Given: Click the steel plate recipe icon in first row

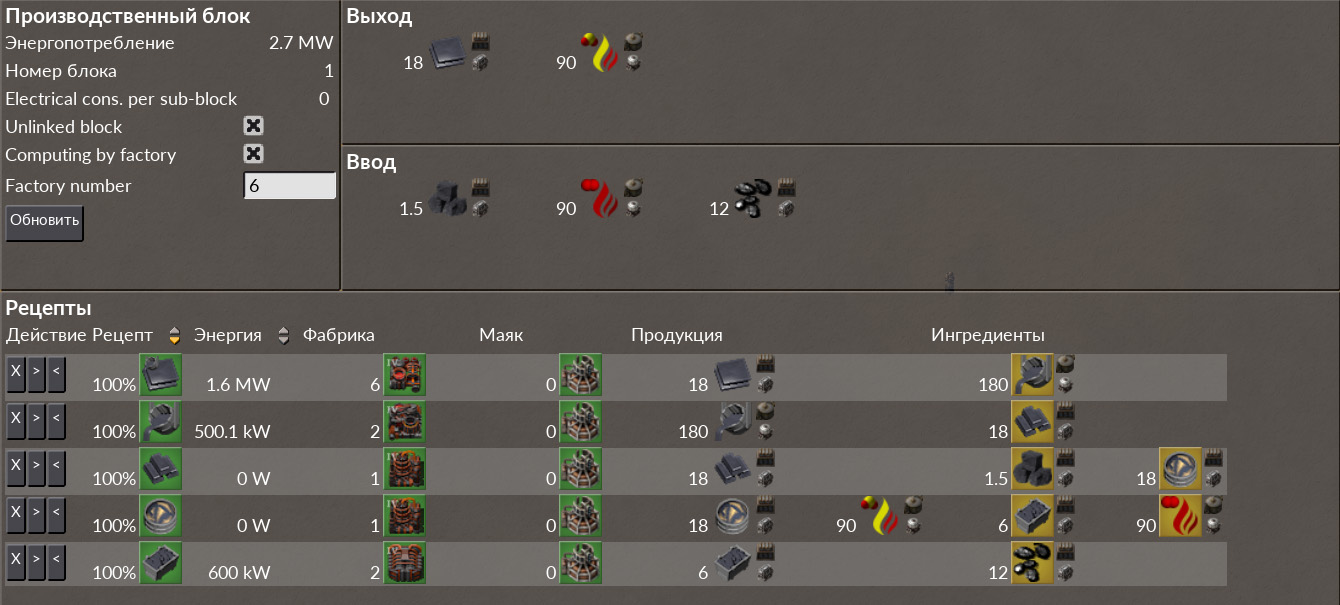Looking at the screenshot, I should [160, 374].
